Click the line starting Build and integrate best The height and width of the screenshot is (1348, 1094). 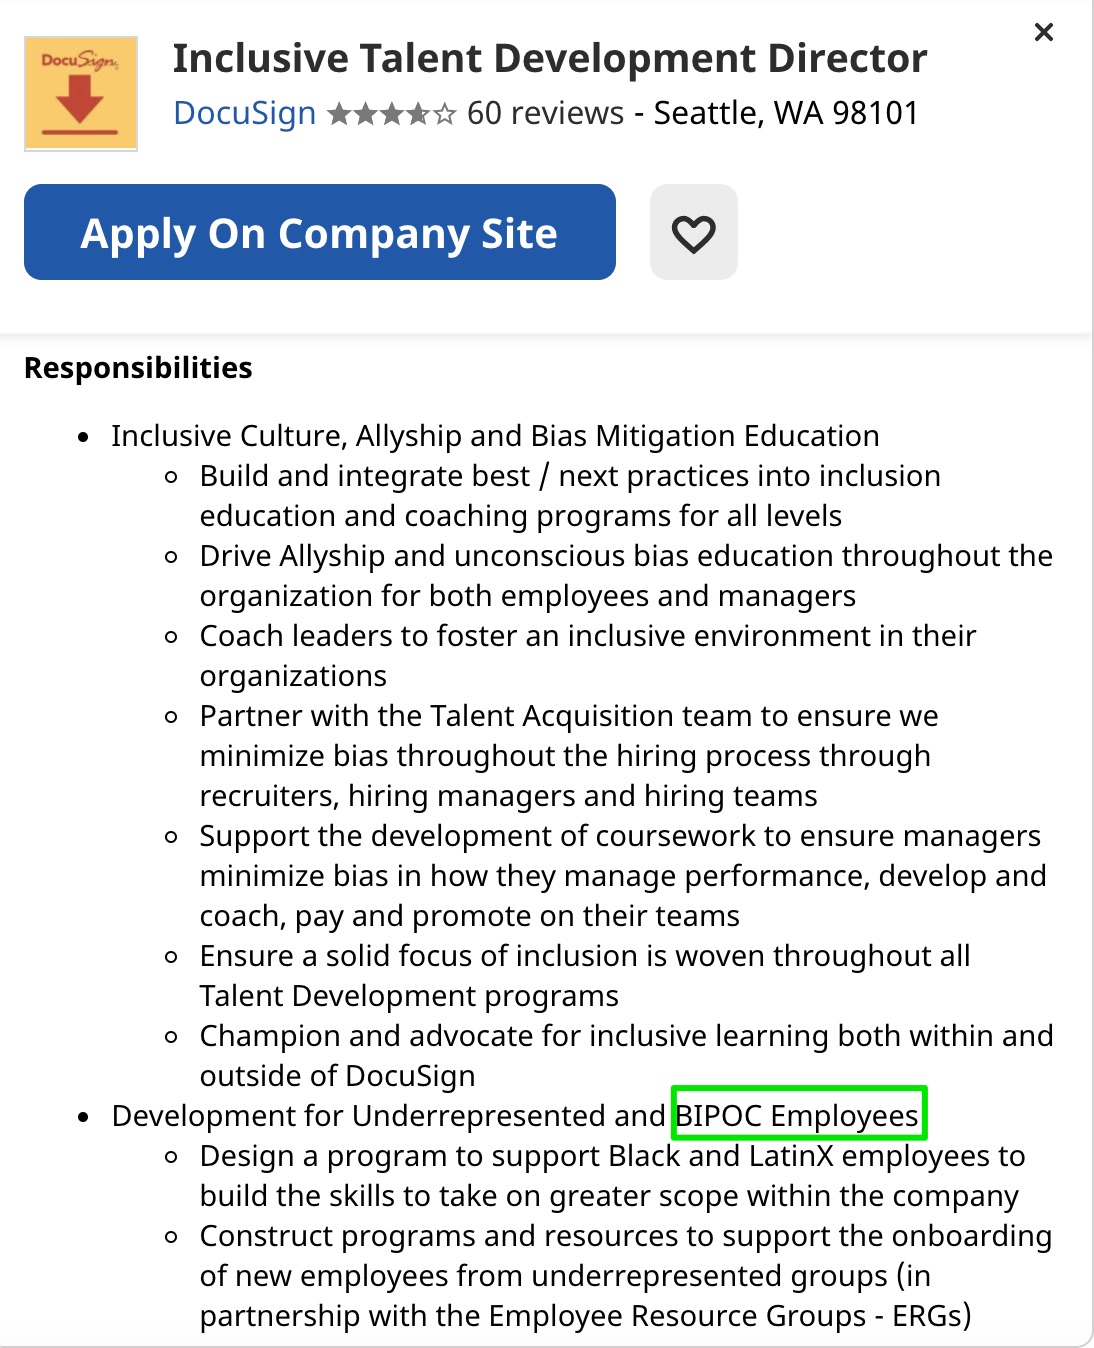click(570, 476)
